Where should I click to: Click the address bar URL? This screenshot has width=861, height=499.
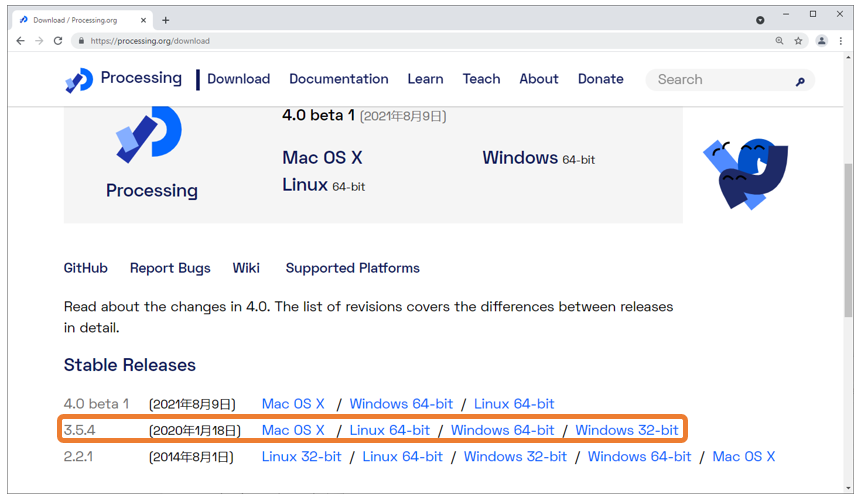tap(150, 41)
